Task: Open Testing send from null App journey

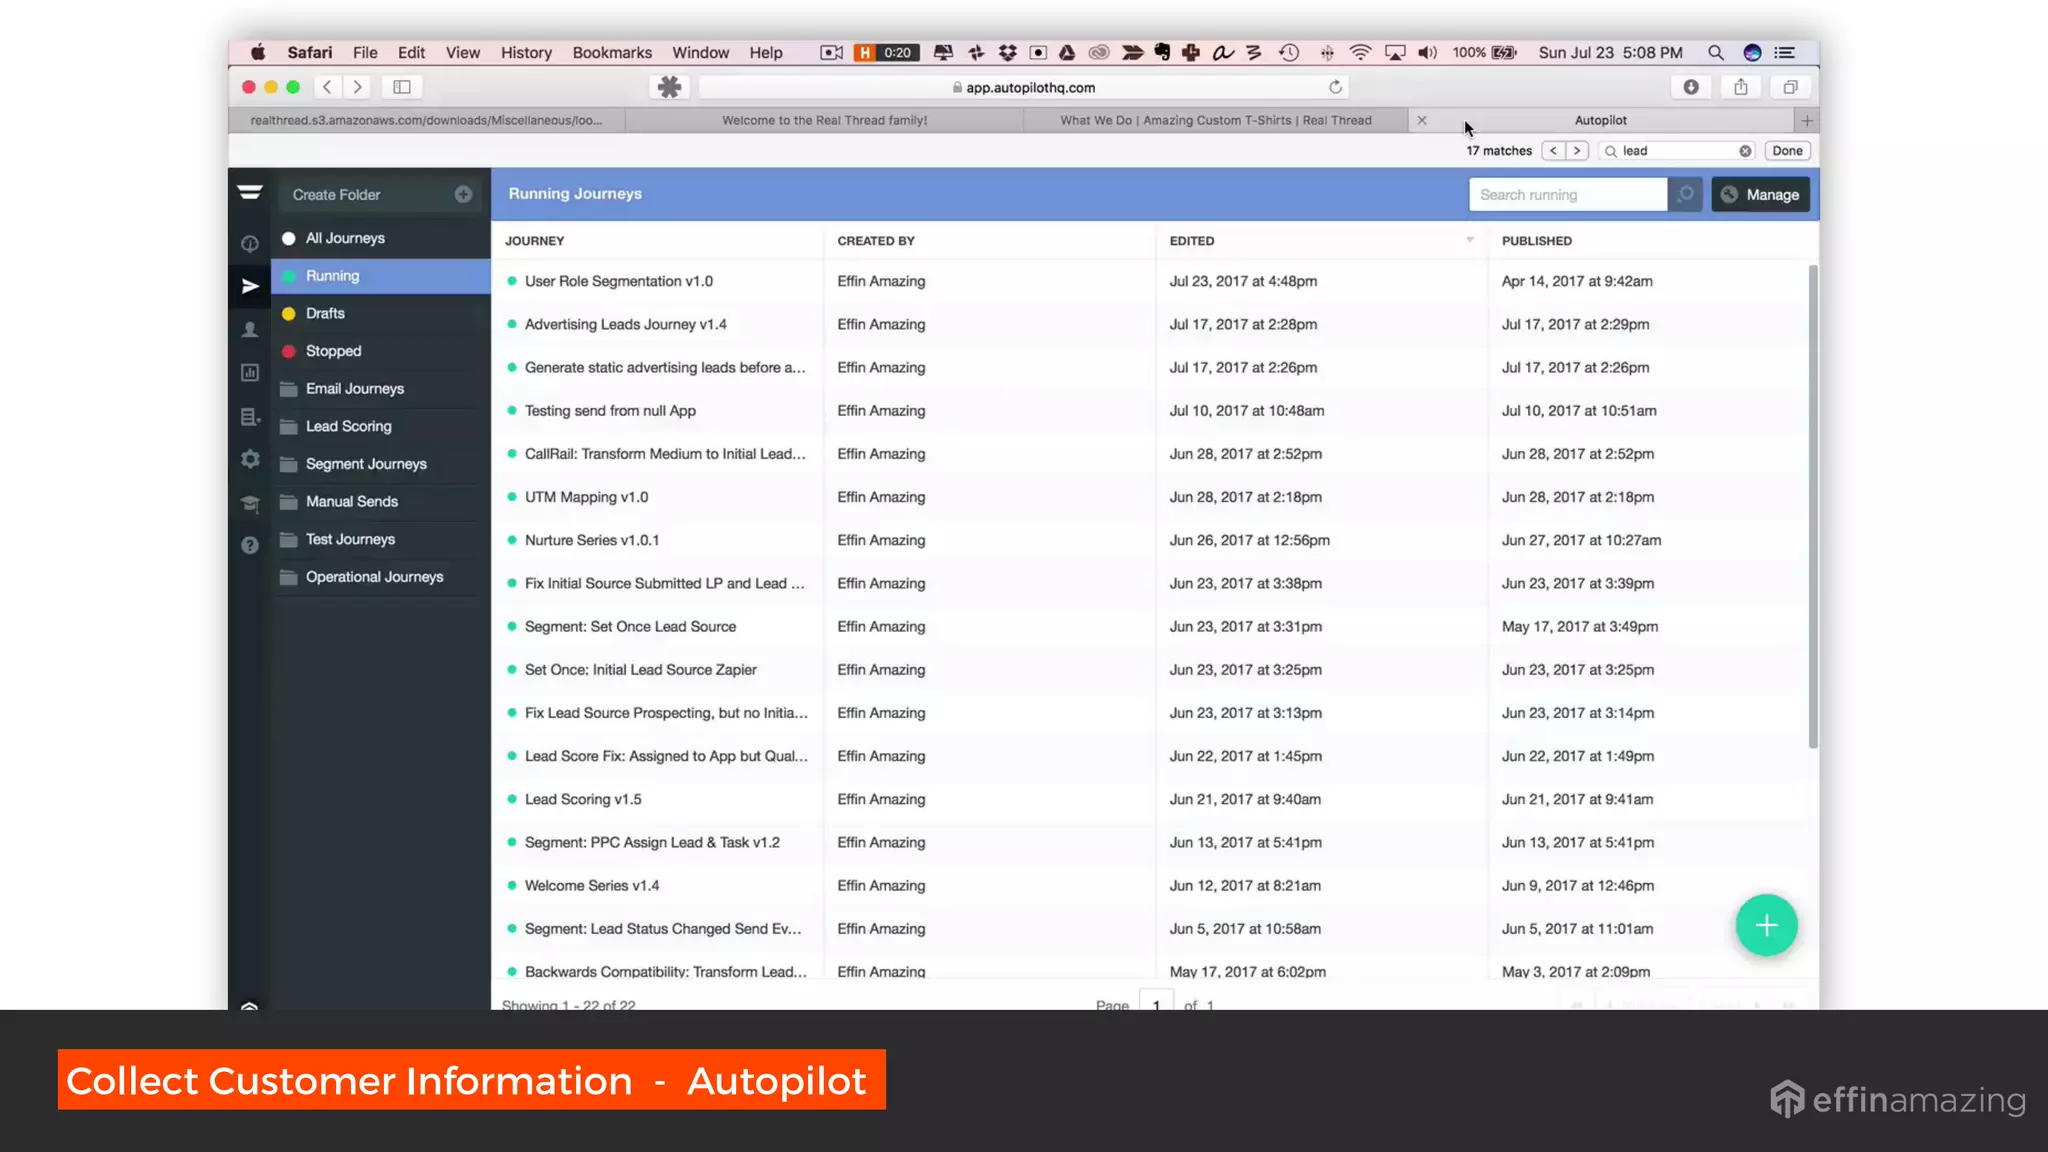Action: pyautogui.click(x=610, y=410)
